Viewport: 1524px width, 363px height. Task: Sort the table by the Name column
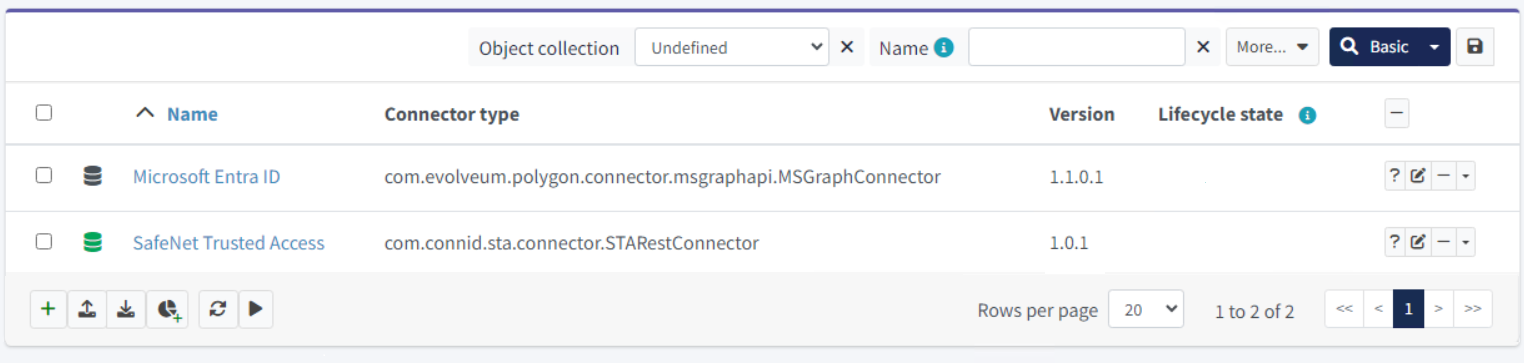pyautogui.click(x=192, y=114)
